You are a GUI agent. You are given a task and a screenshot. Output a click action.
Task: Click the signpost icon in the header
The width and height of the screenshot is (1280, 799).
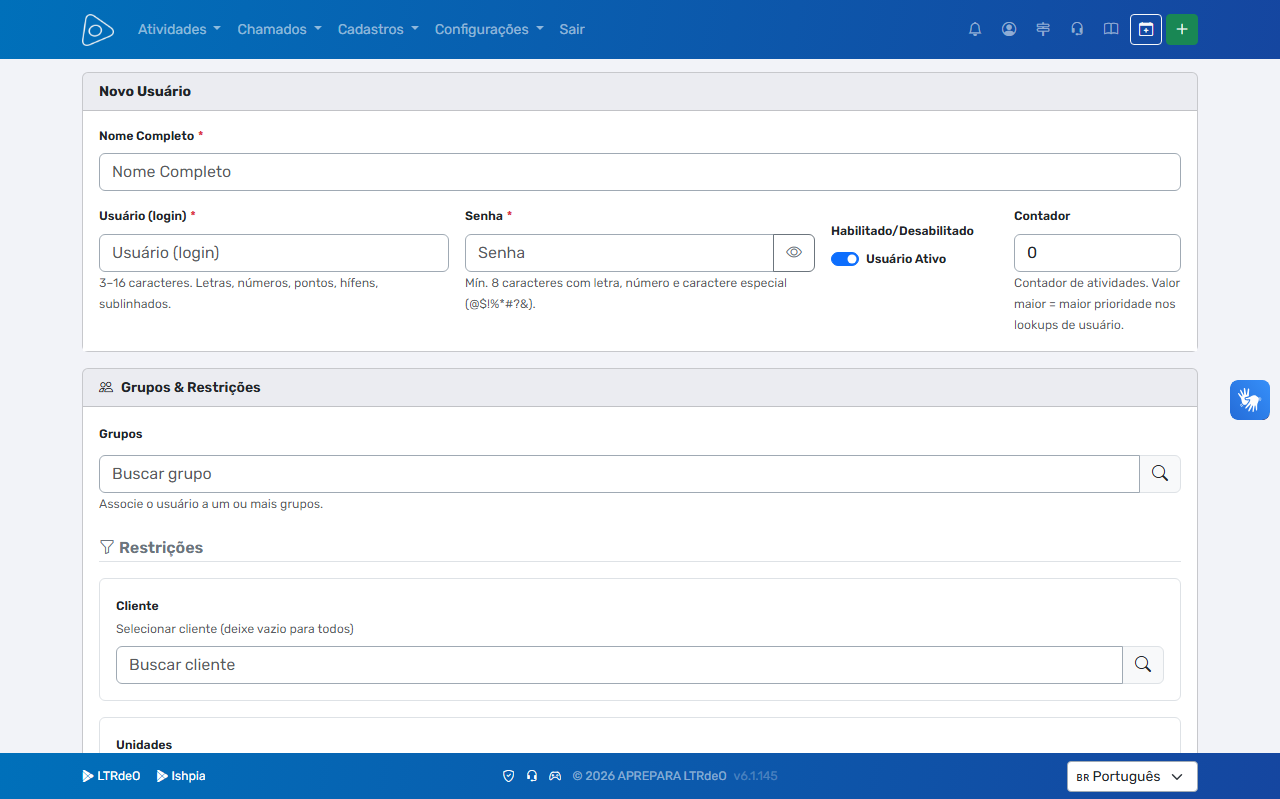pos(1043,29)
